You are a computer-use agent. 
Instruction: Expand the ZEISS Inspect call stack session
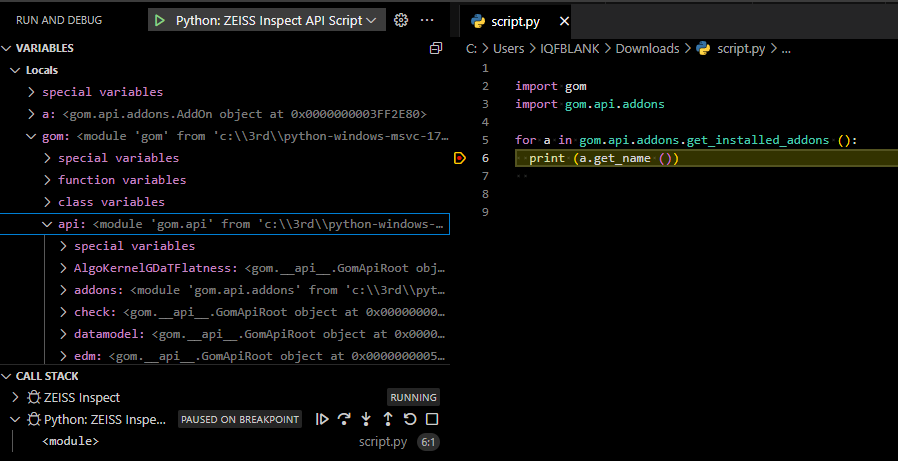(15, 397)
